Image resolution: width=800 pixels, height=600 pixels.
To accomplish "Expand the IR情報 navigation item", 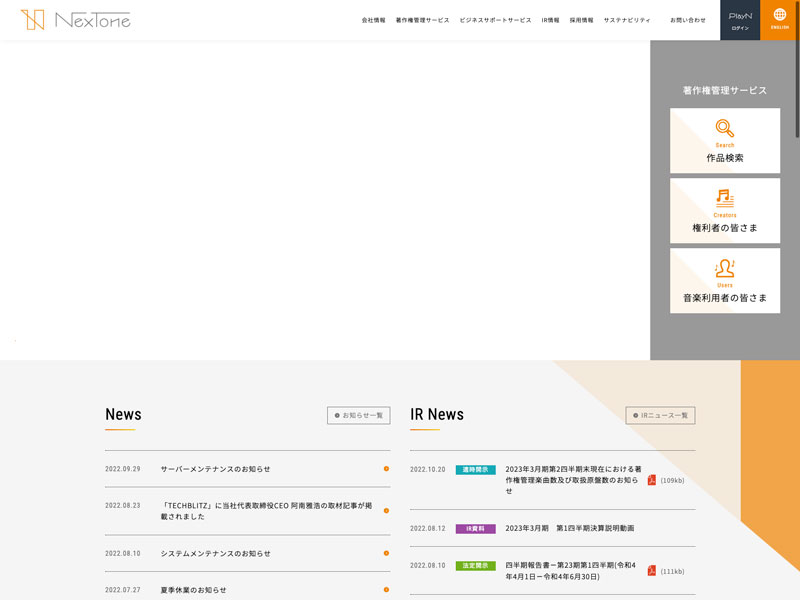I will 550,20.
